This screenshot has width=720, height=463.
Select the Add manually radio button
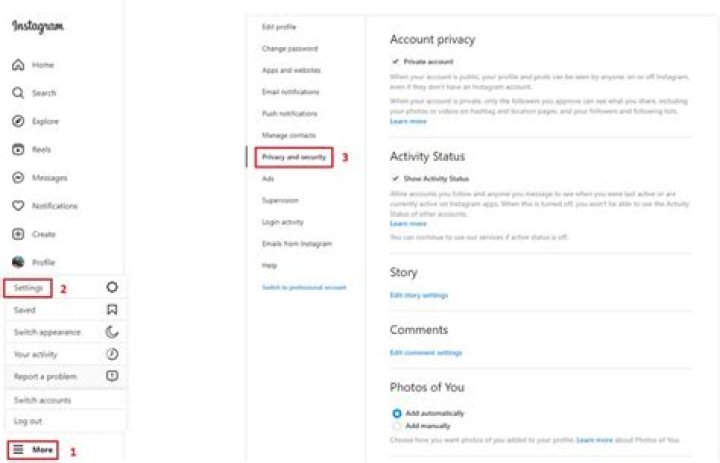click(397, 426)
